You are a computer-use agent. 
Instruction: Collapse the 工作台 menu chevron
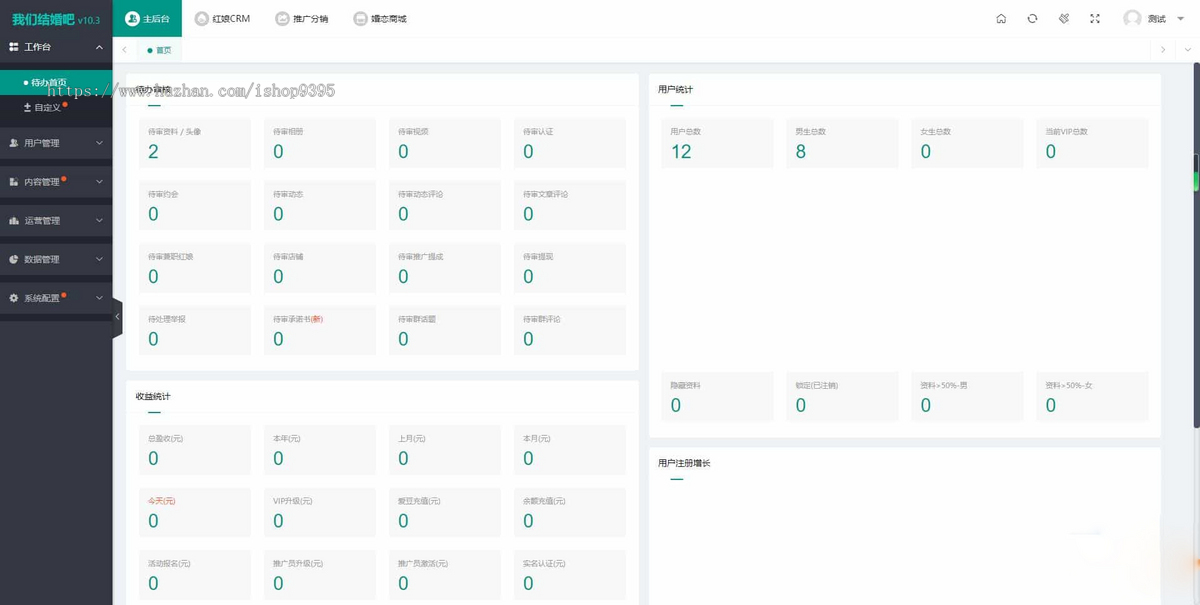[99, 47]
